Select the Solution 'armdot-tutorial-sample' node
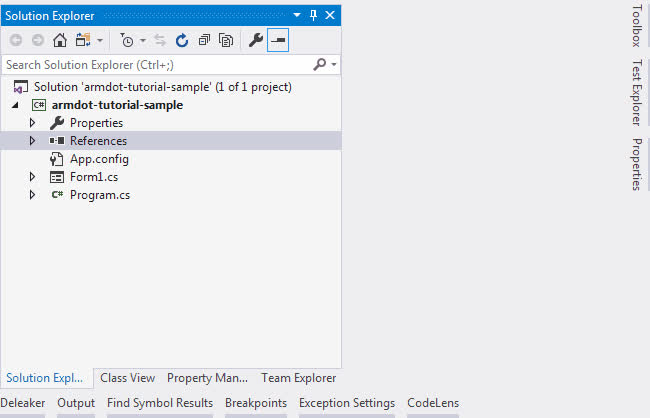650x418 pixels. point(162,87)
